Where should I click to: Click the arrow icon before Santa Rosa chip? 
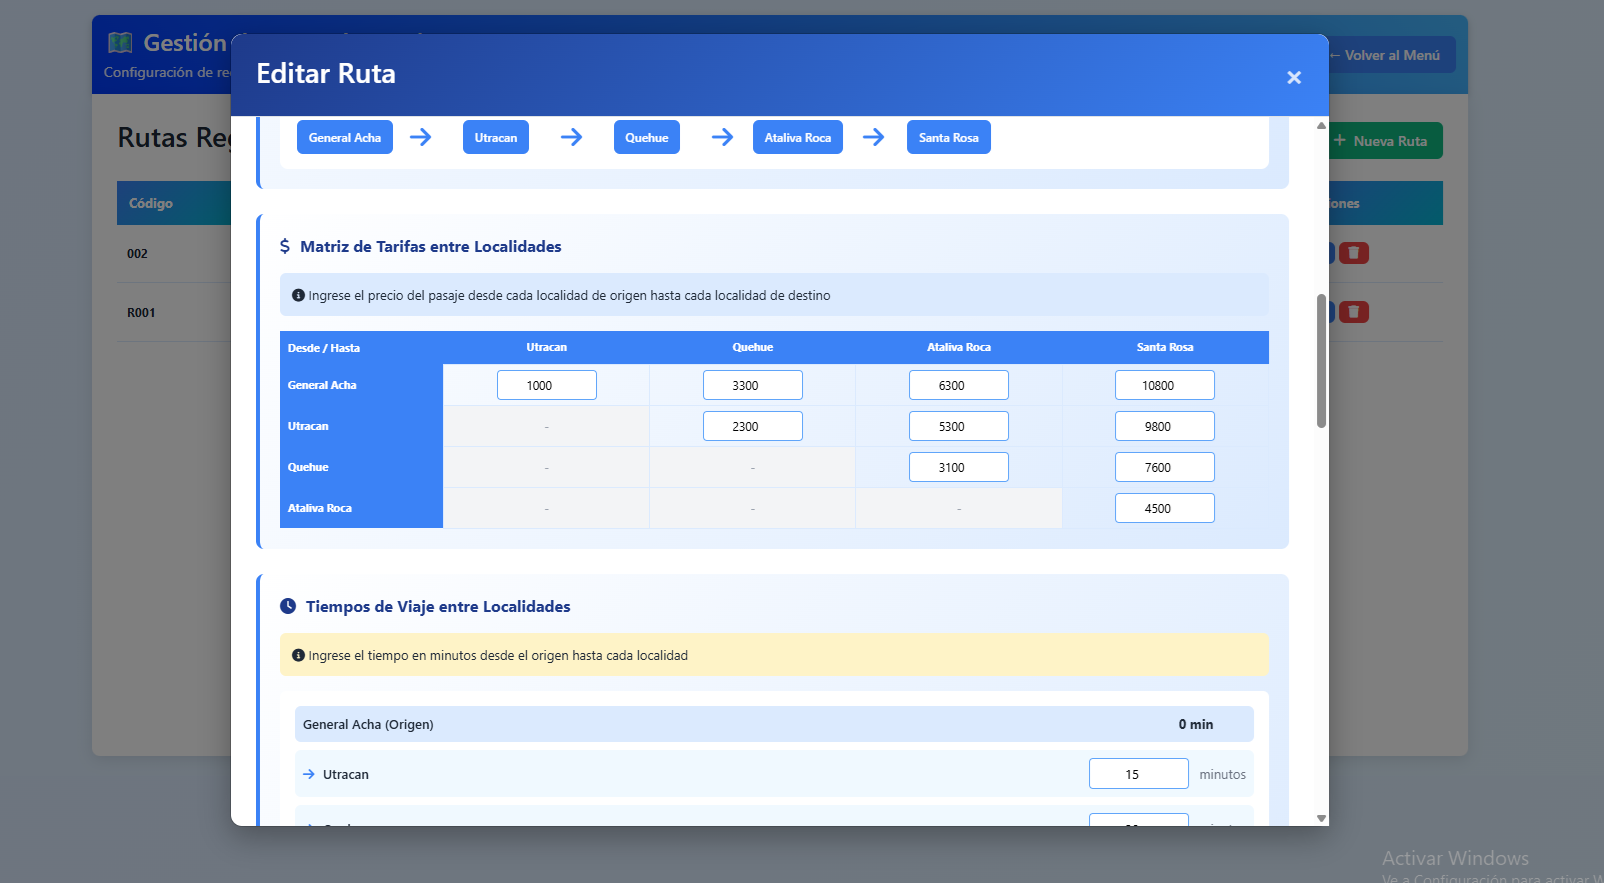[x=873, y=137]
